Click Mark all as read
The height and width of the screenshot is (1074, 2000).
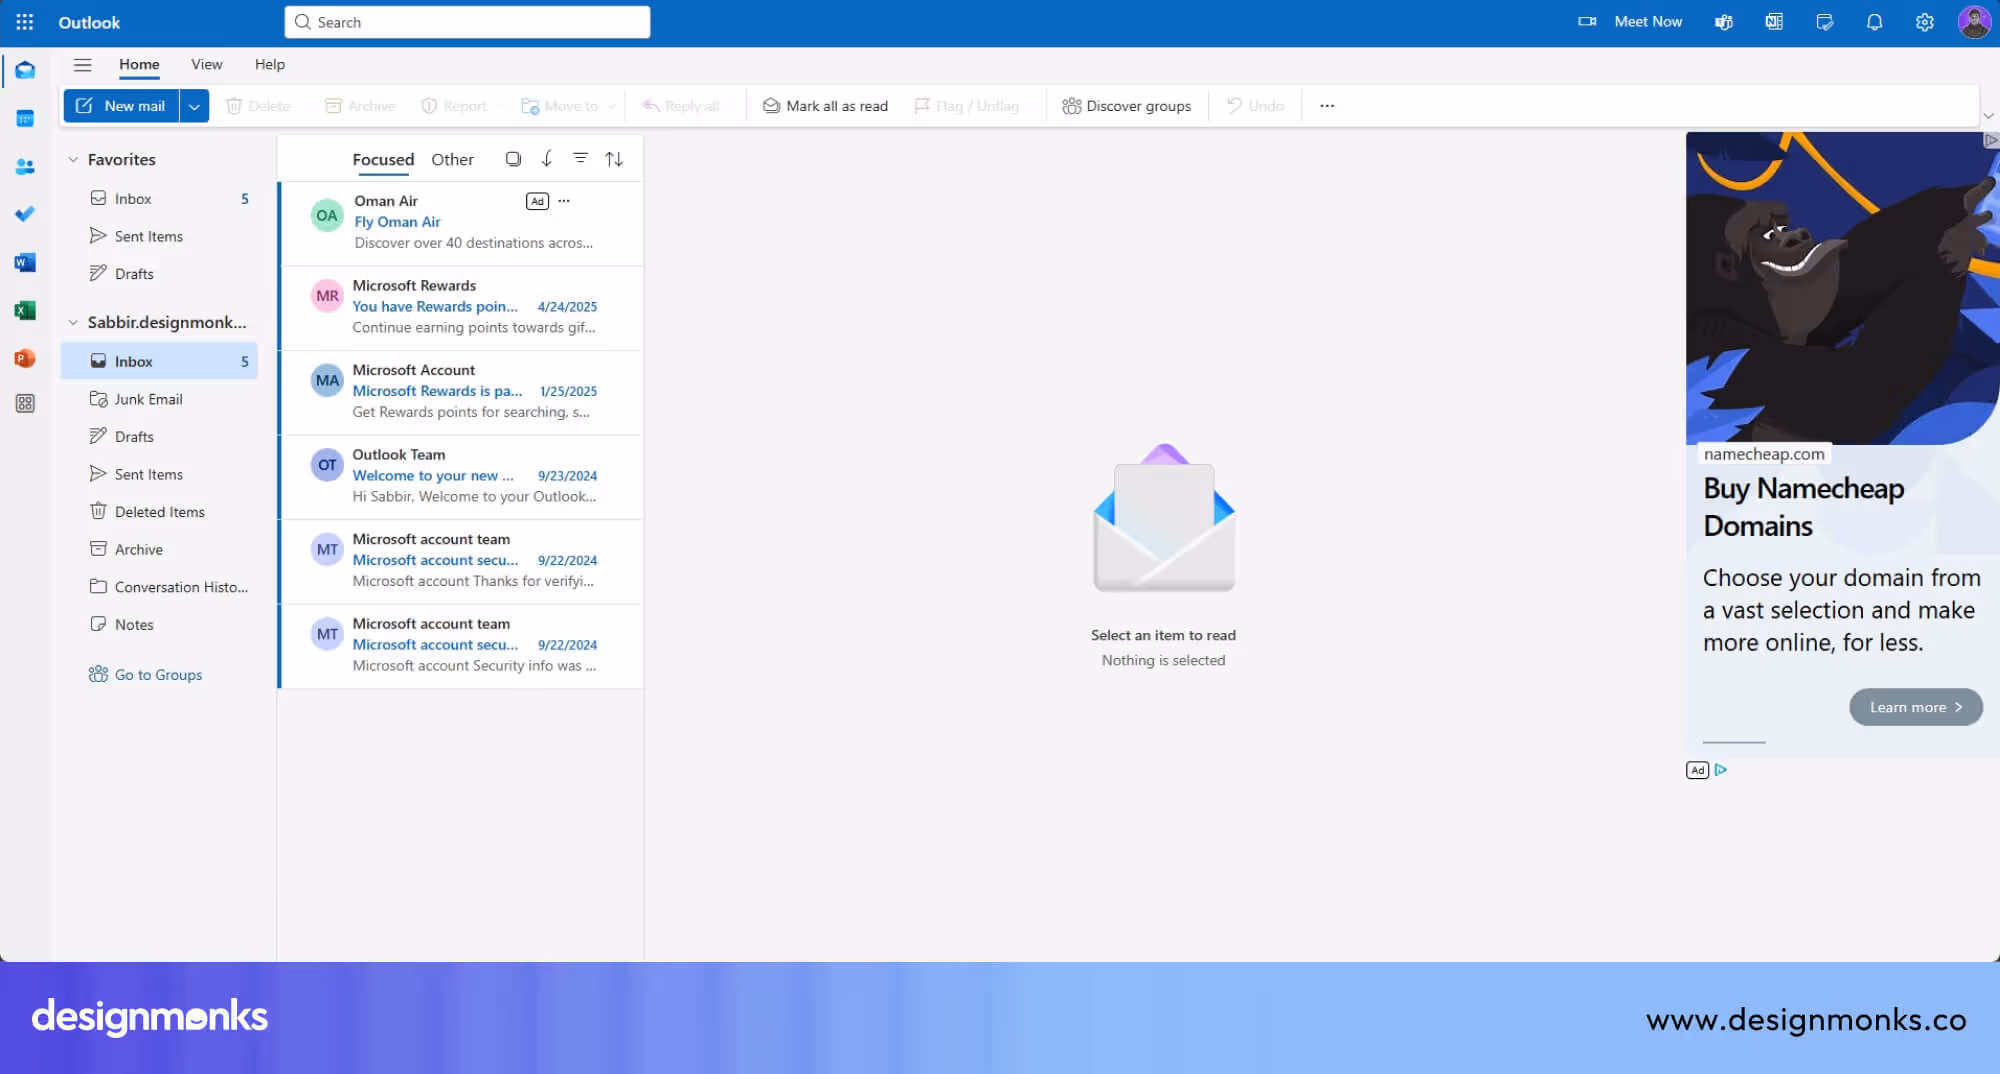pyautogui.click(x=825, y=106)
